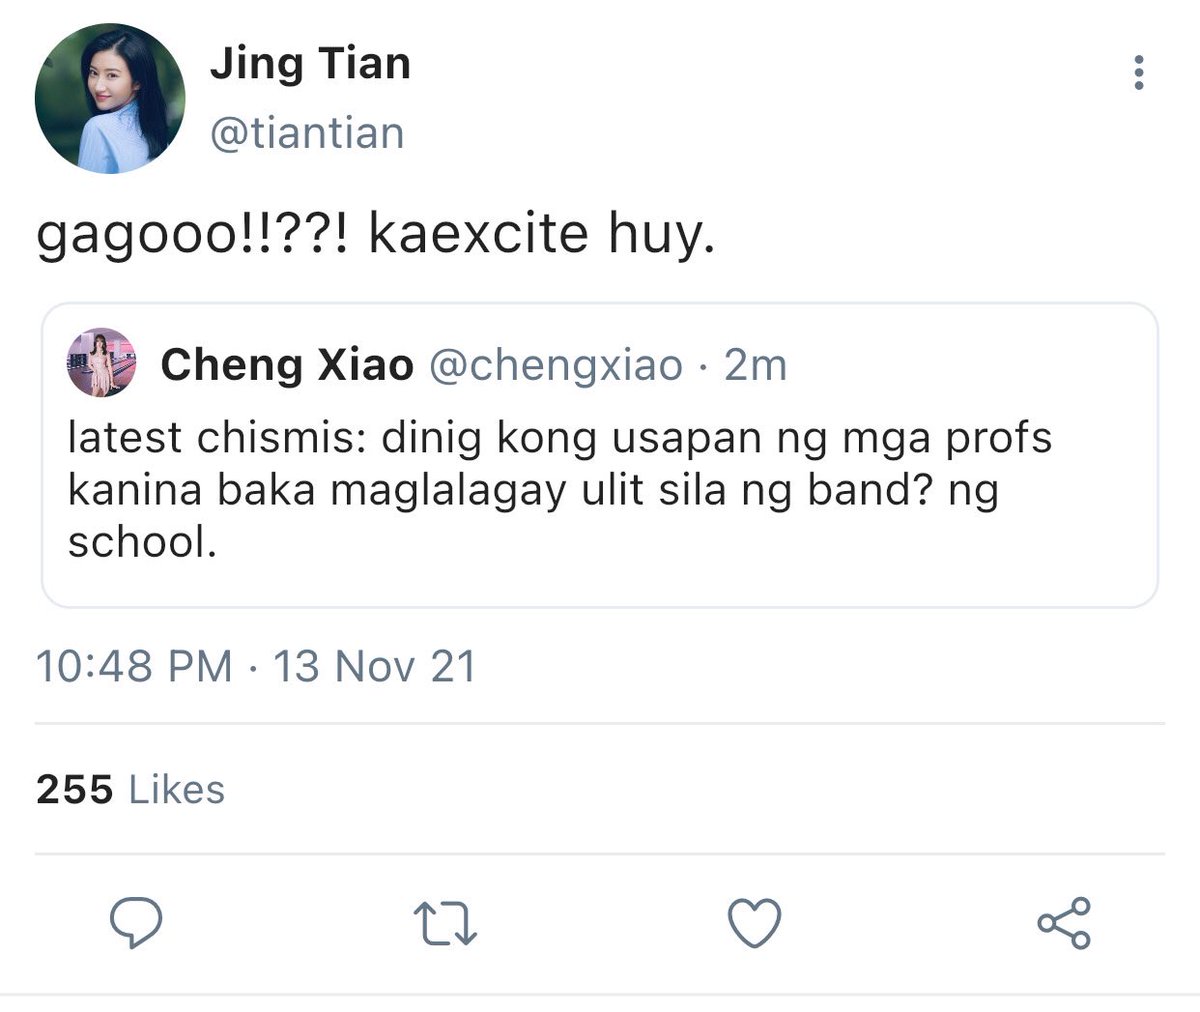Open the Jing Tian display name
This screenshot has height=1012, width=1200.
pos(310,64)
